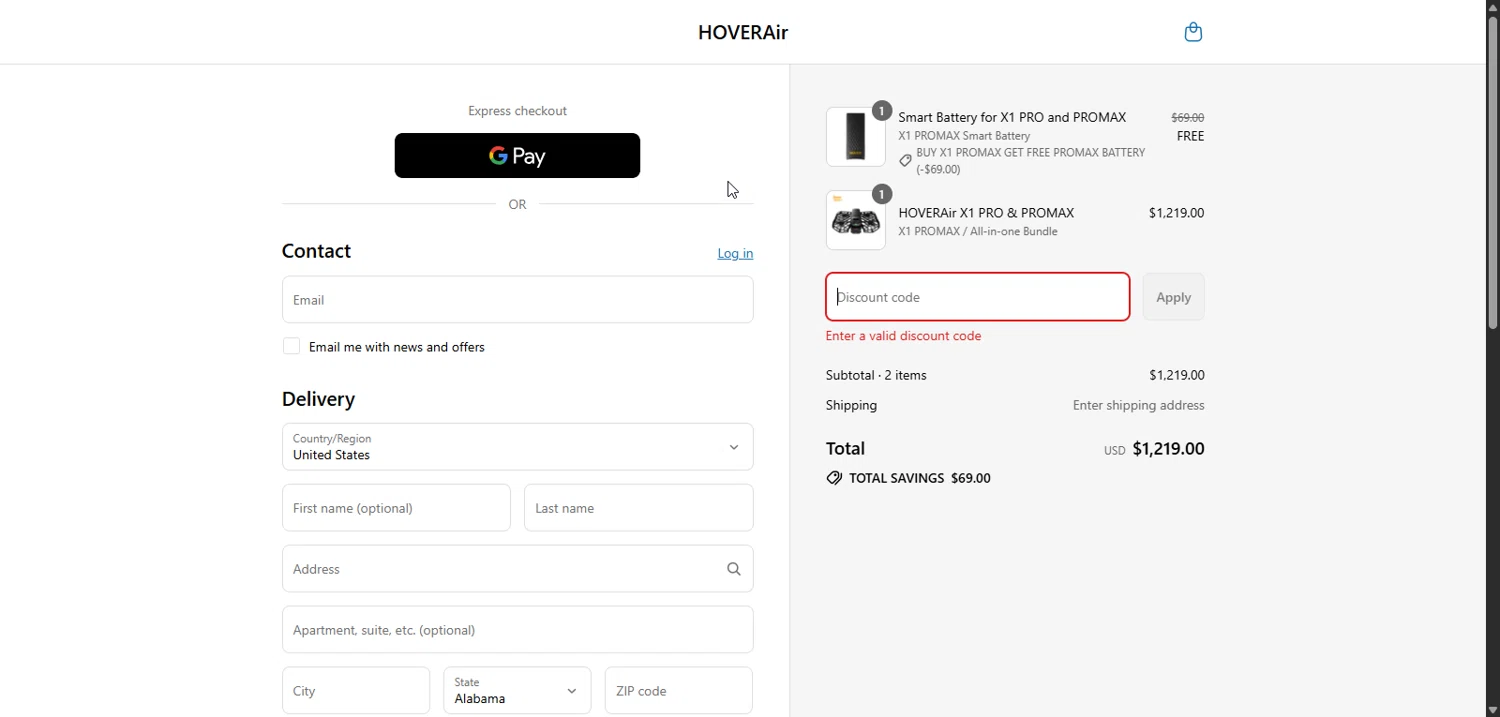Viewport: 1500px width, 717px height.
Task: Click the City field
Action: [356, 690]
